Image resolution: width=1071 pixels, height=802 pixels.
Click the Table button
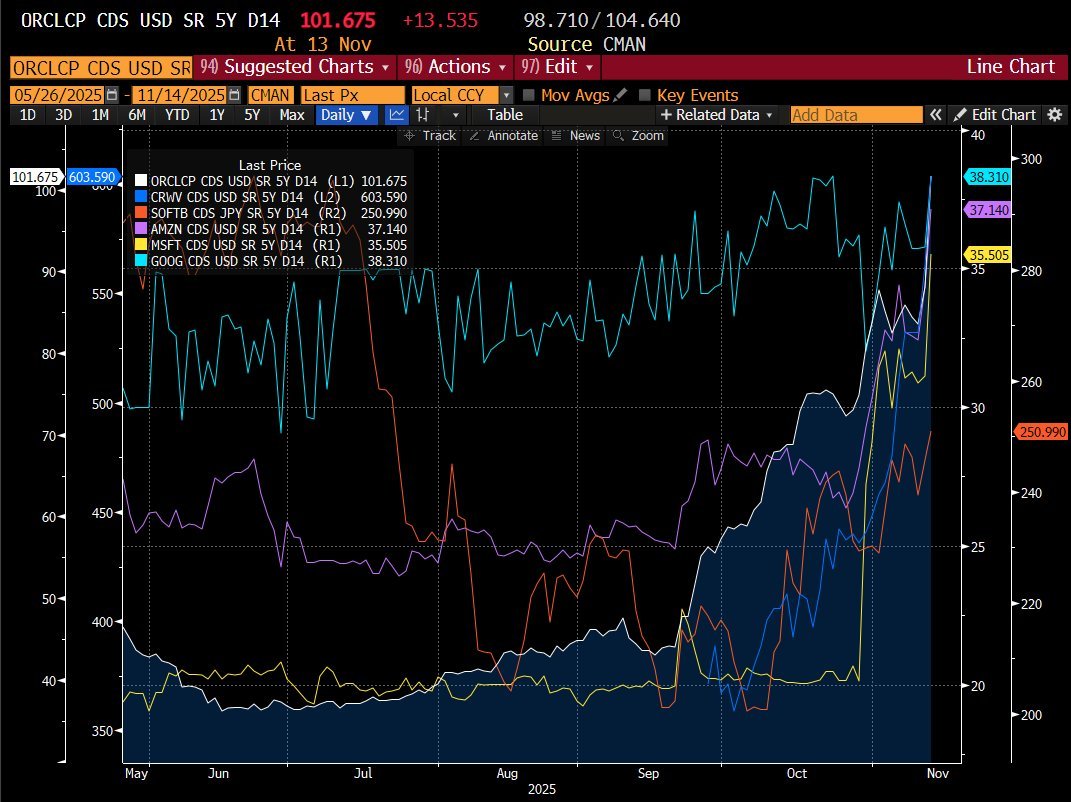[505, 115]
